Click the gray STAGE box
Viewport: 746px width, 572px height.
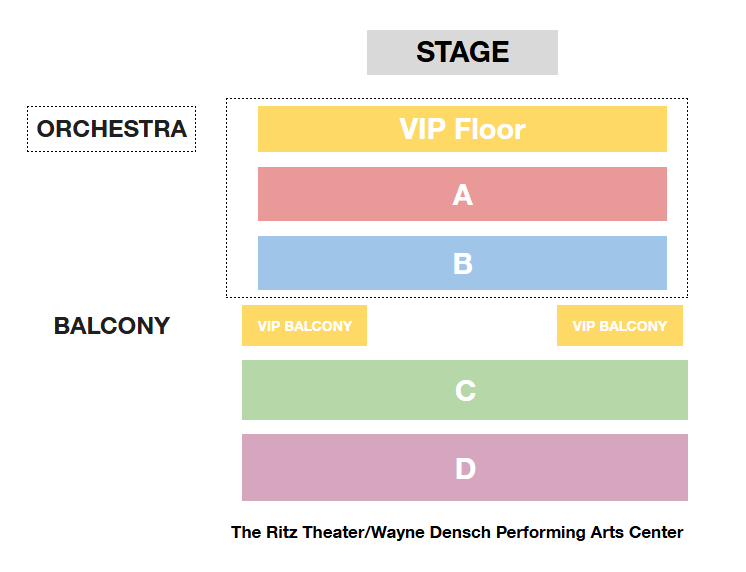[462, 52]
